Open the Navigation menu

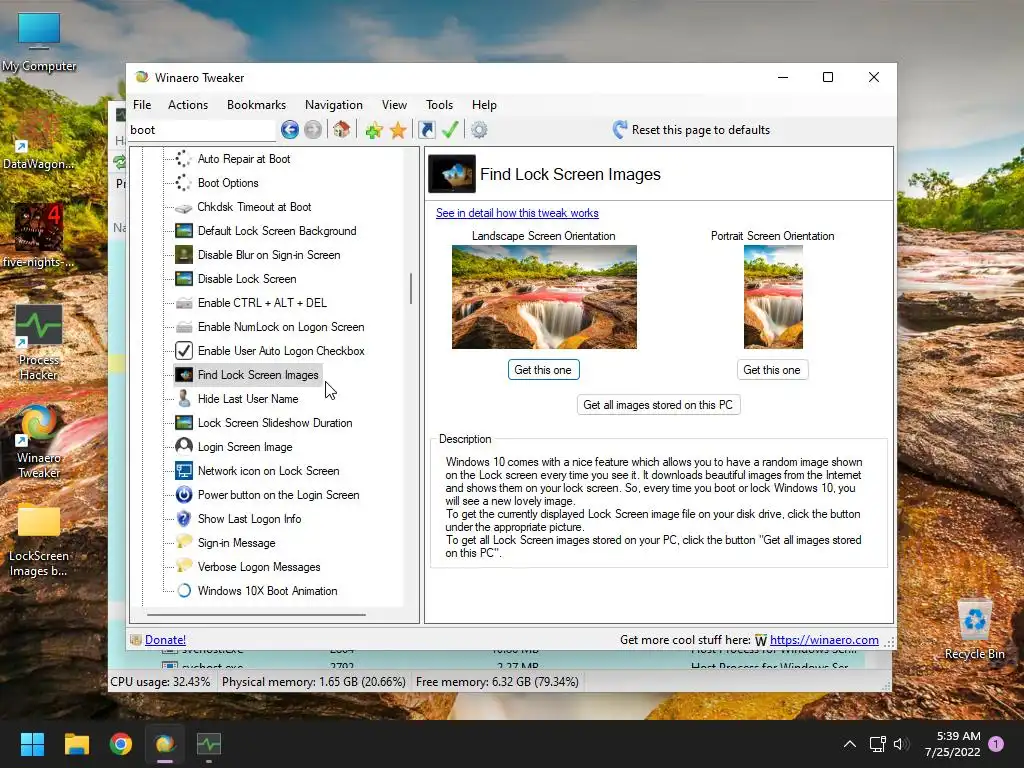[334, 104]
